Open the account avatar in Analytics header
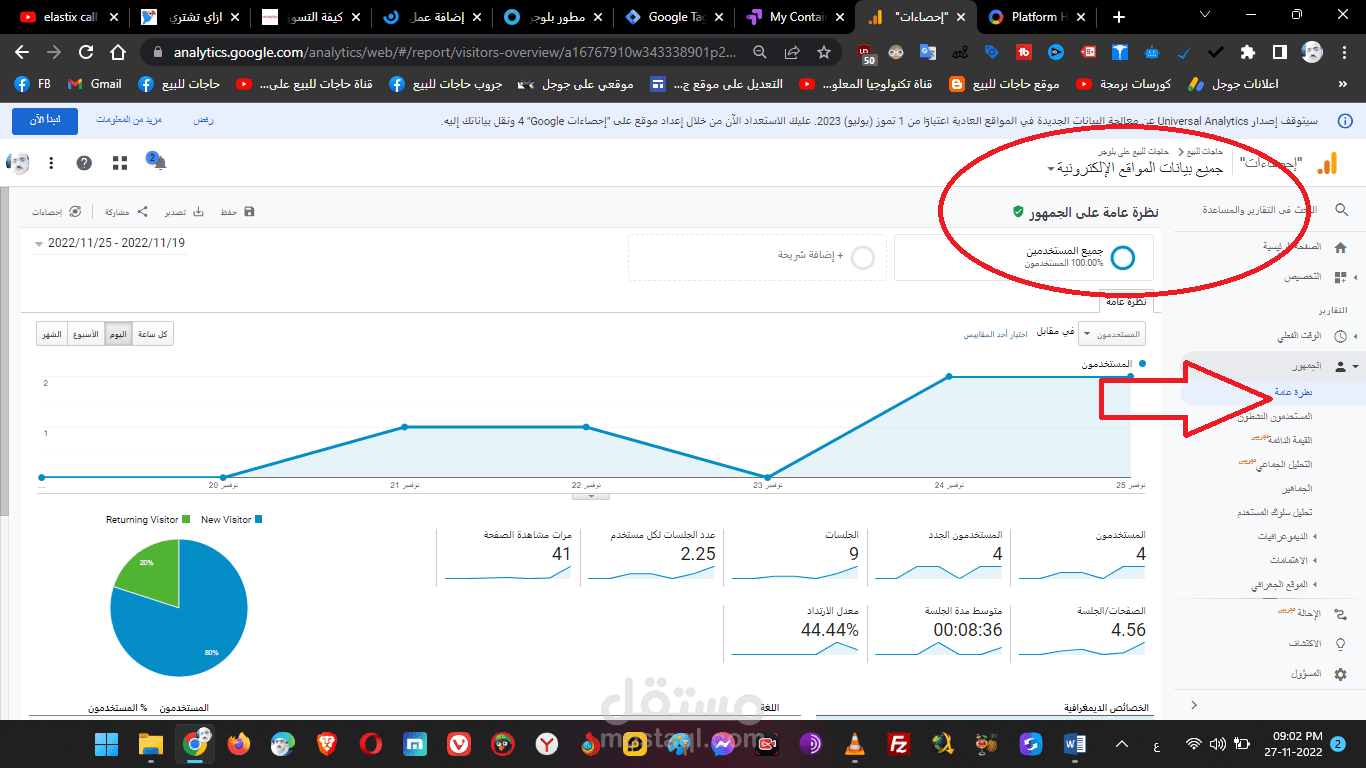1366x768 pixels. pos(18,163)
